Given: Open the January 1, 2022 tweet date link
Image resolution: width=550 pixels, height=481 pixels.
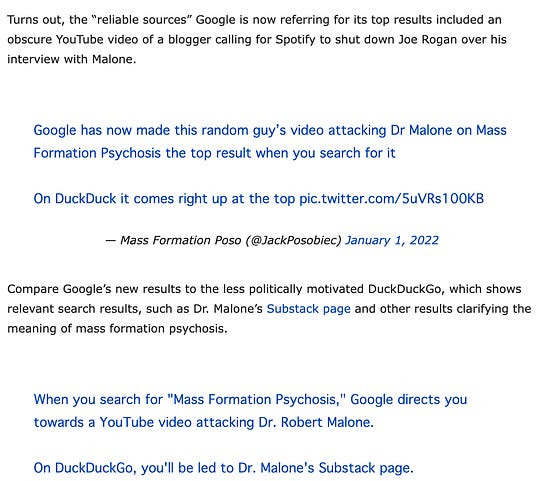Looking at the screenshot, I should [x=392, y=240].
